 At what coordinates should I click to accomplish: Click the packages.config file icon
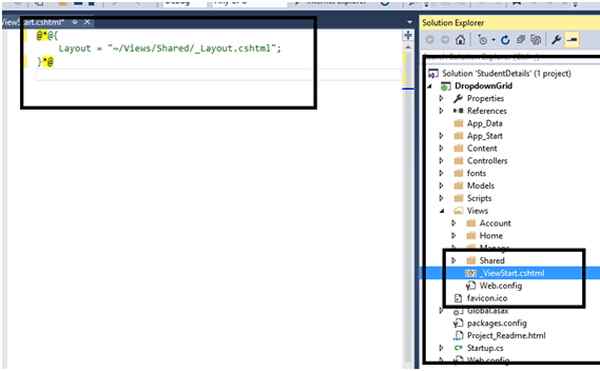[458, 323]
